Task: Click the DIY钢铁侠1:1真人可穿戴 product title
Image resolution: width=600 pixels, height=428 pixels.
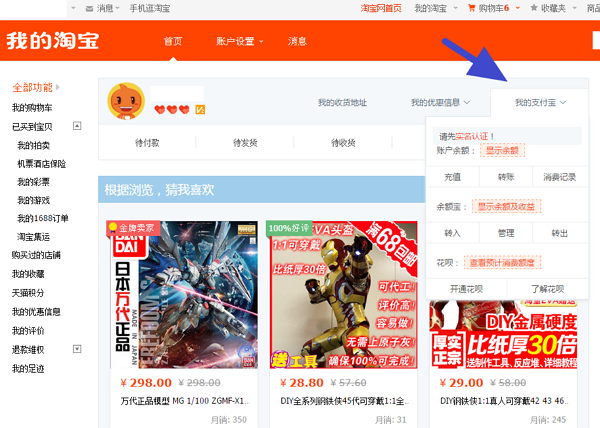Action: [x=504, y=401]
